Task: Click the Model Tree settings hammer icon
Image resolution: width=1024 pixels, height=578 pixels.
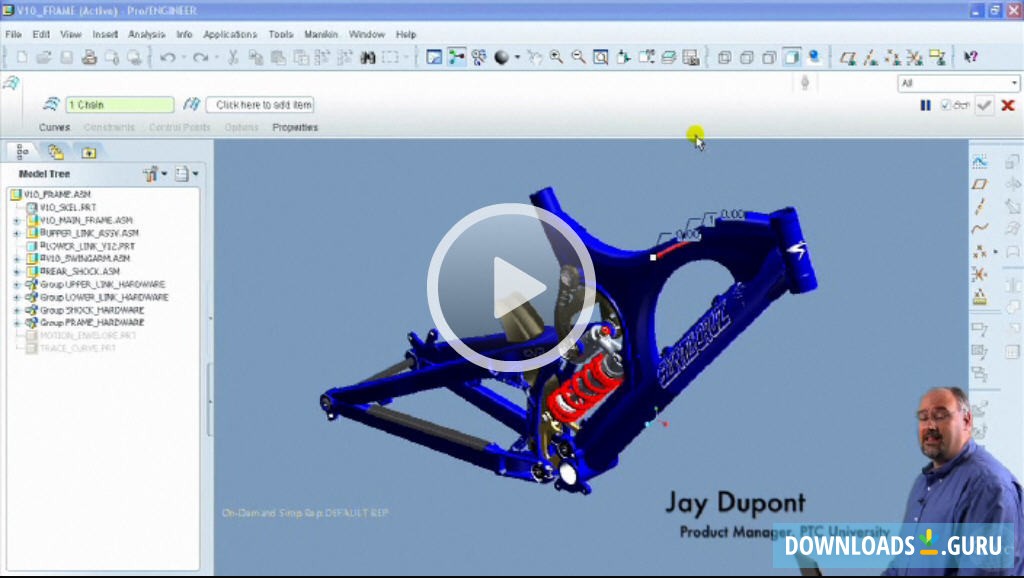Action: (151, 174)
